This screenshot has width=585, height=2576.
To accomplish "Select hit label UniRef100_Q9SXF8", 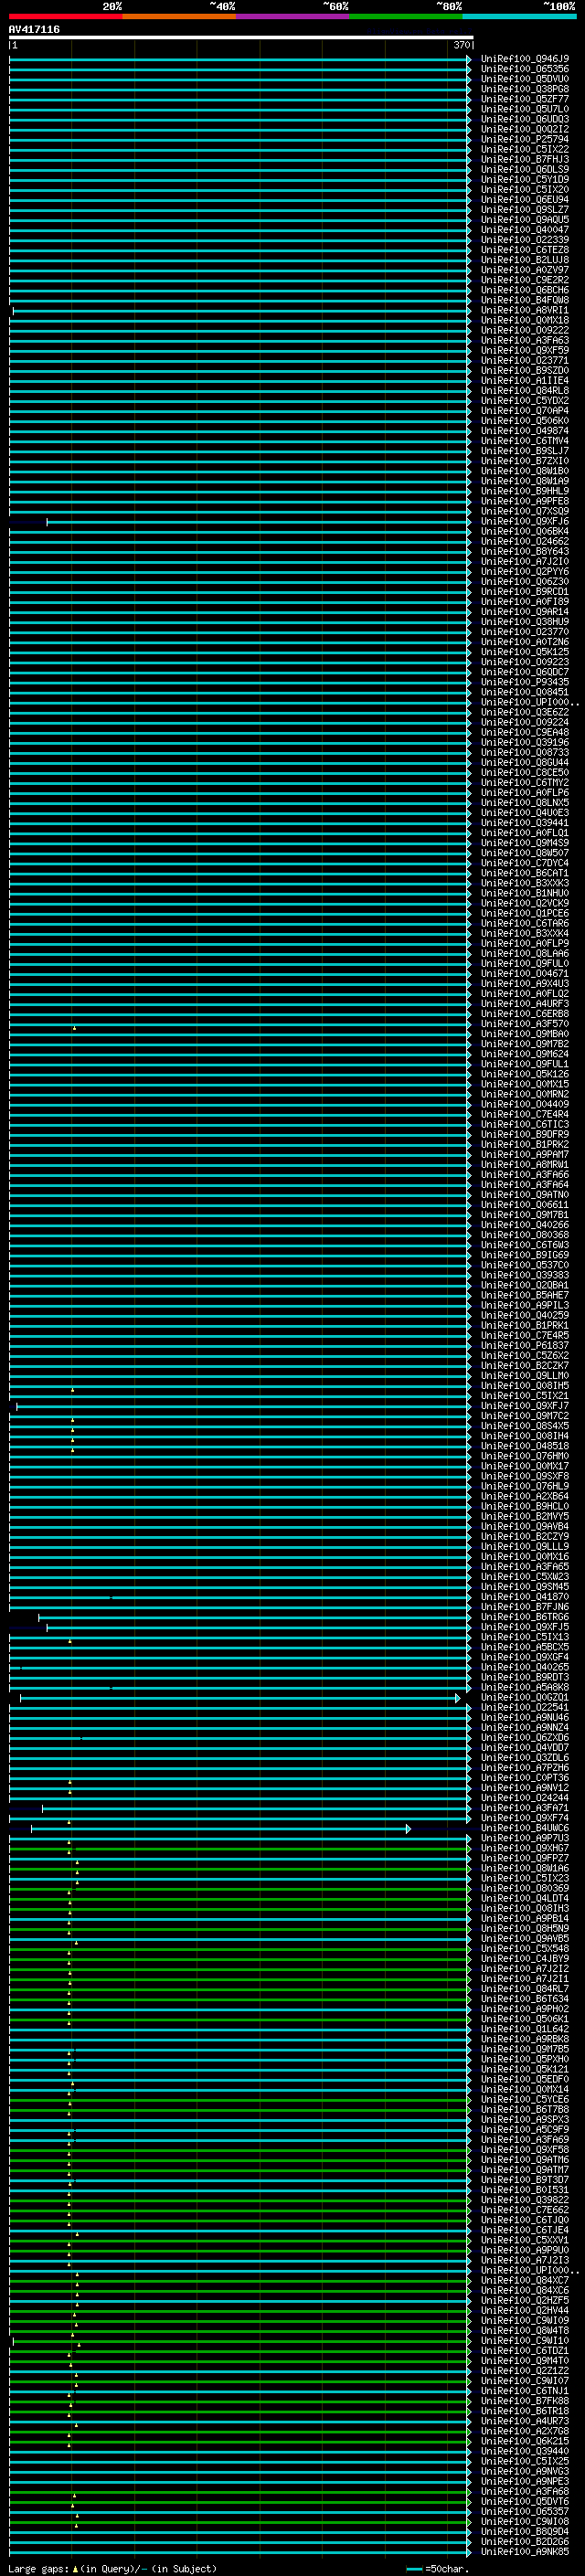I will point(524,1476).
